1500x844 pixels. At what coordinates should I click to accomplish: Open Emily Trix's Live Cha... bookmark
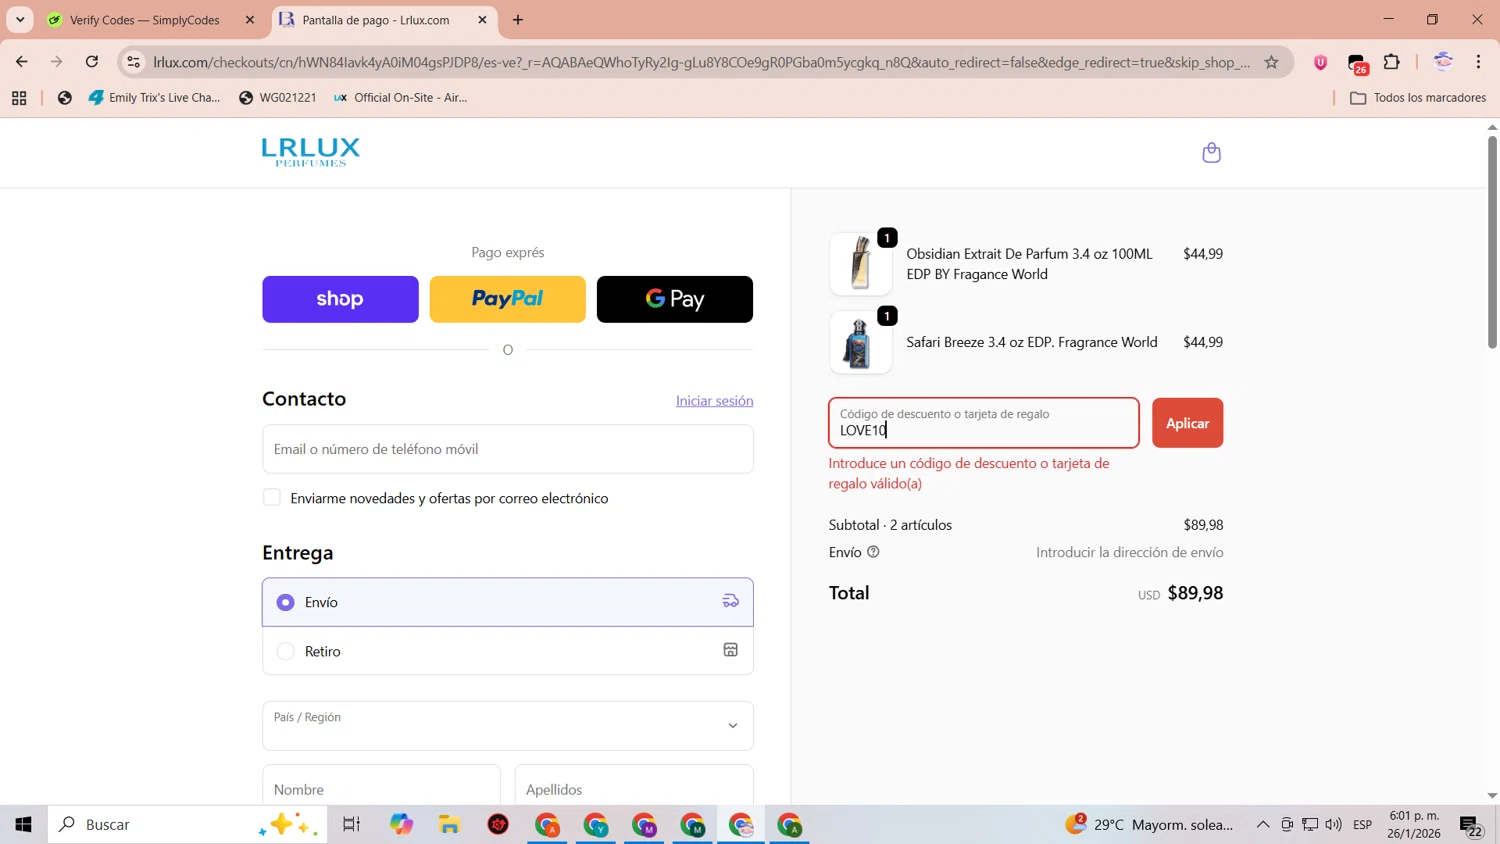click(154, 98)
